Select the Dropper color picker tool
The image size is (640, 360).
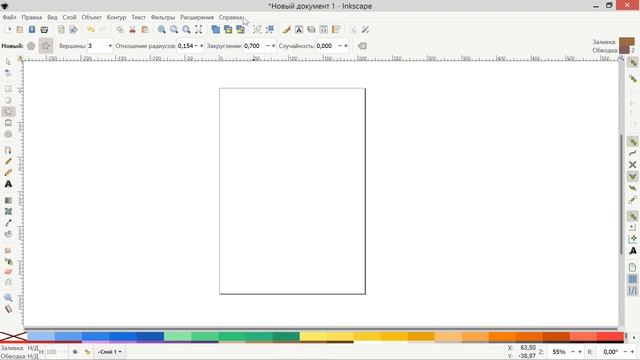point(8,223)
